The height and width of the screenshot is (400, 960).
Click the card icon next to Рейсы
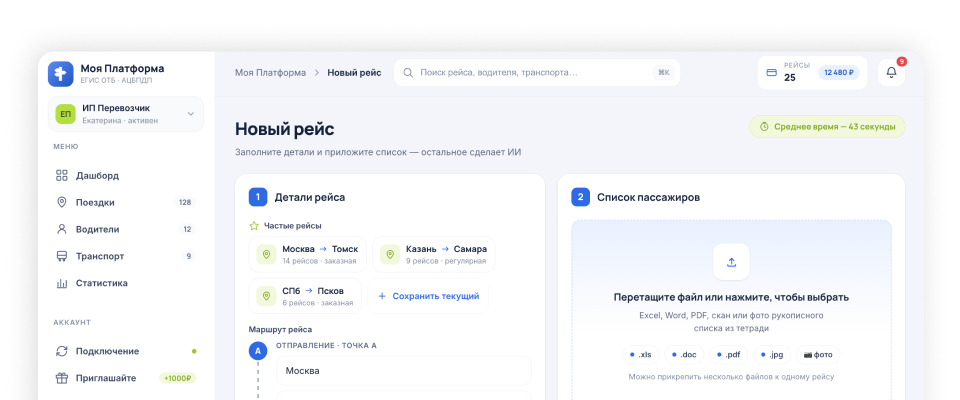coord(772,72)
